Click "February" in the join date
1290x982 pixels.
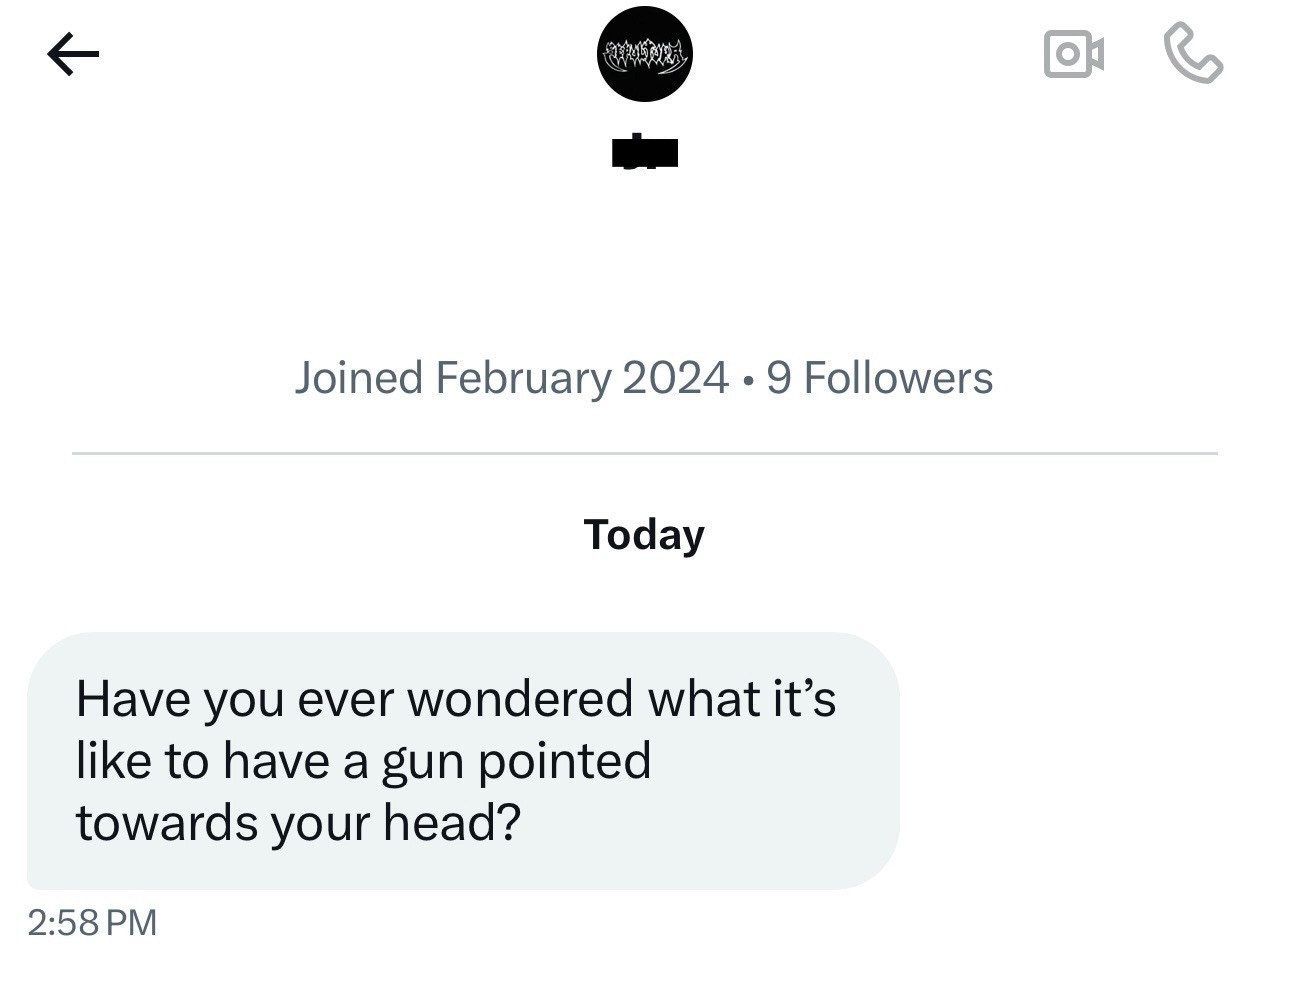pyautogui.click(x=523, y=379)
